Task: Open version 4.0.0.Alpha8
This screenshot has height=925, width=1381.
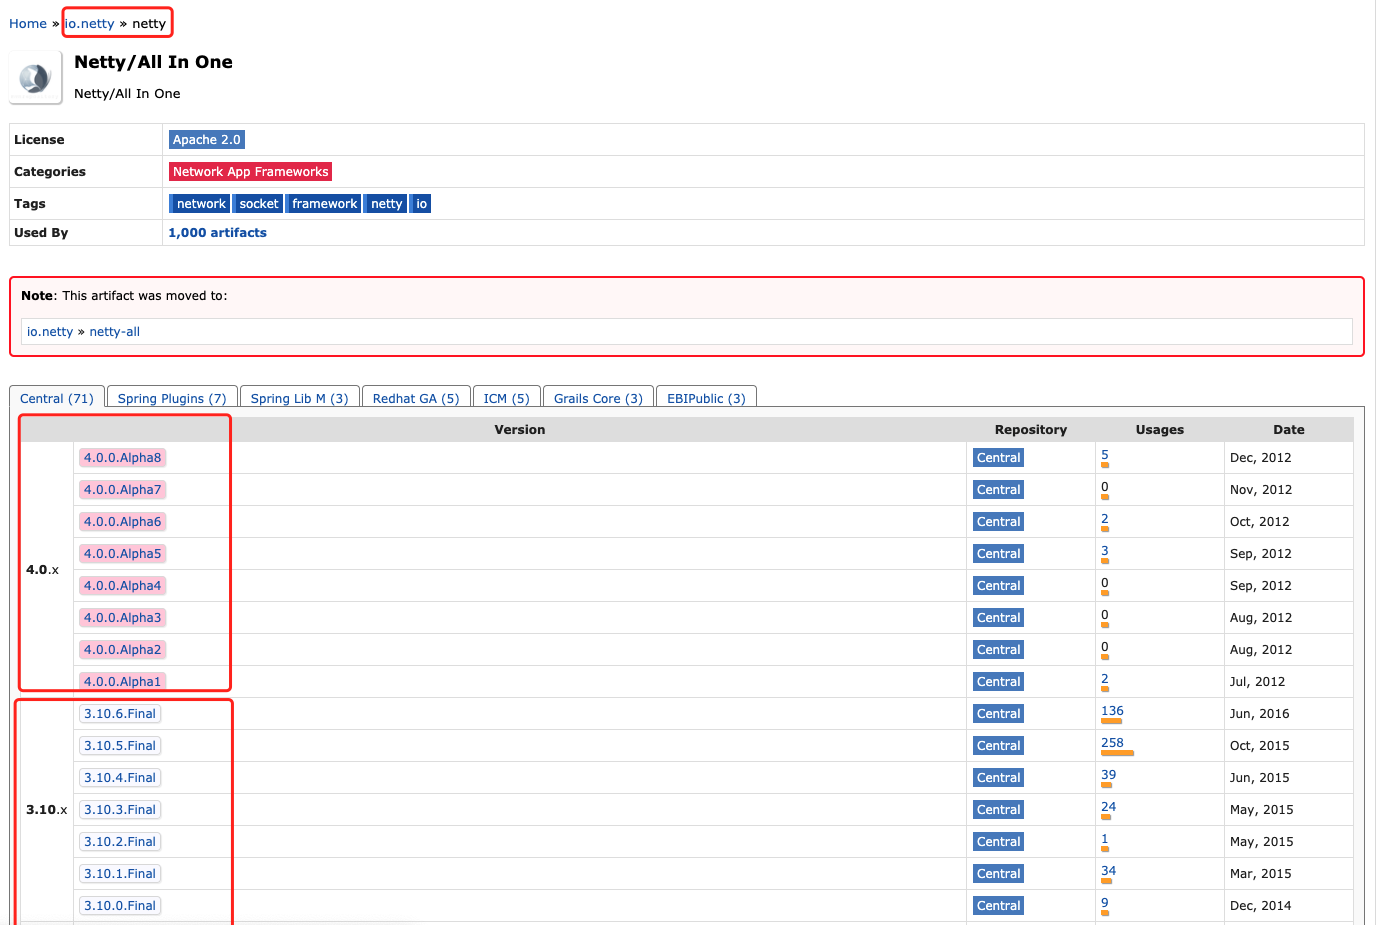Action: click(122, 458)
